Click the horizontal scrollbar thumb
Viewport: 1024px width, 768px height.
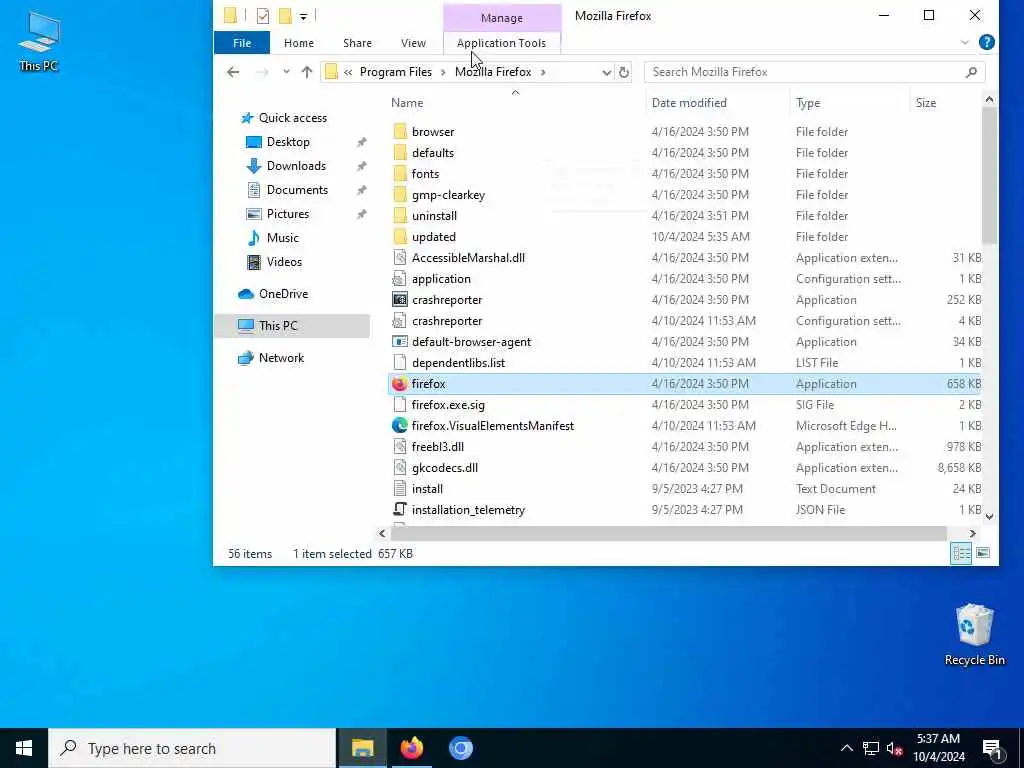pyautogui.click(x=669, y=534)
